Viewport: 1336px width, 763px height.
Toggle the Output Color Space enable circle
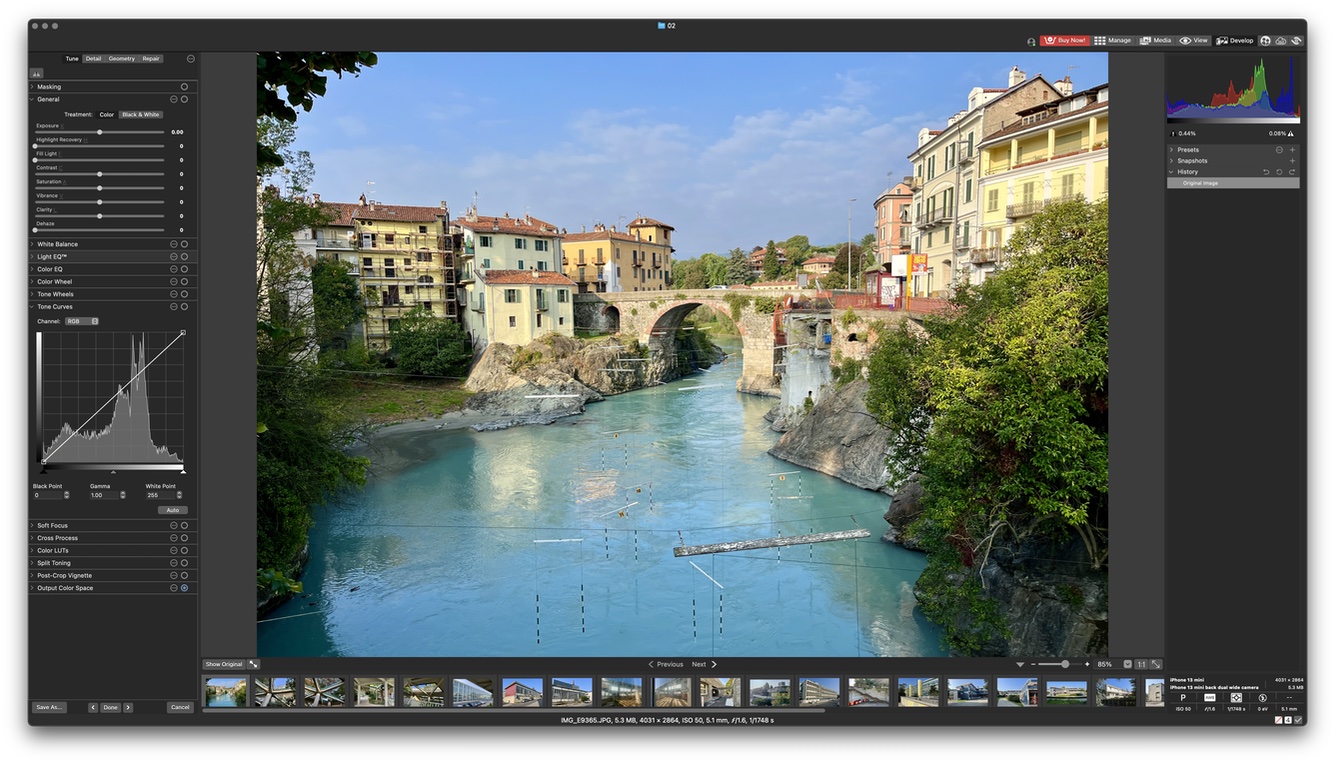coord(184,588)
